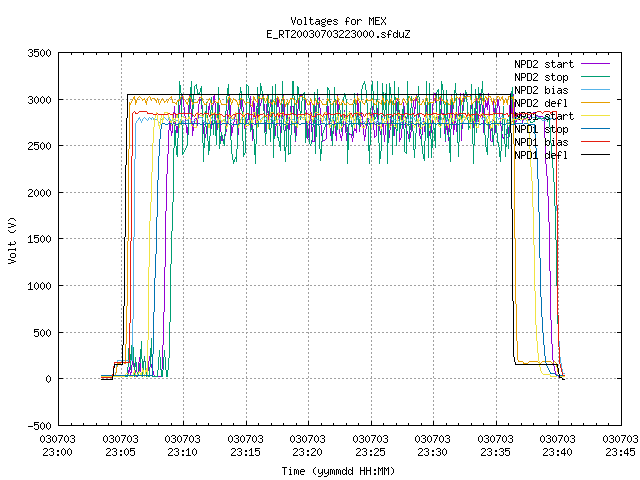Click the light blue NPD2 bias legend line
The image size is (640, 480).
click(596, 89)
